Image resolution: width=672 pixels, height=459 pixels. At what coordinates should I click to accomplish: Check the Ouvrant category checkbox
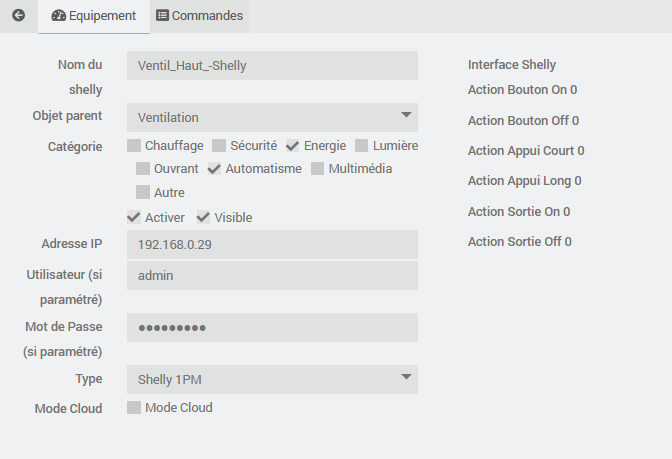143,169
